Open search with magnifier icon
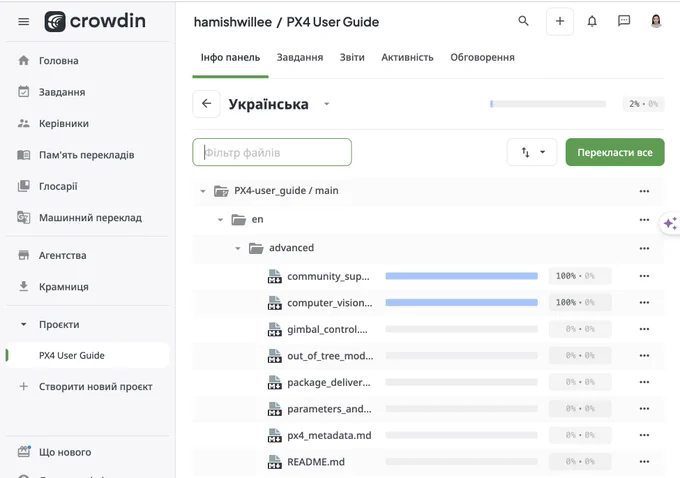The width and height of the screenshot is (680, 478). pyautogui.click(x=523, y=21)
